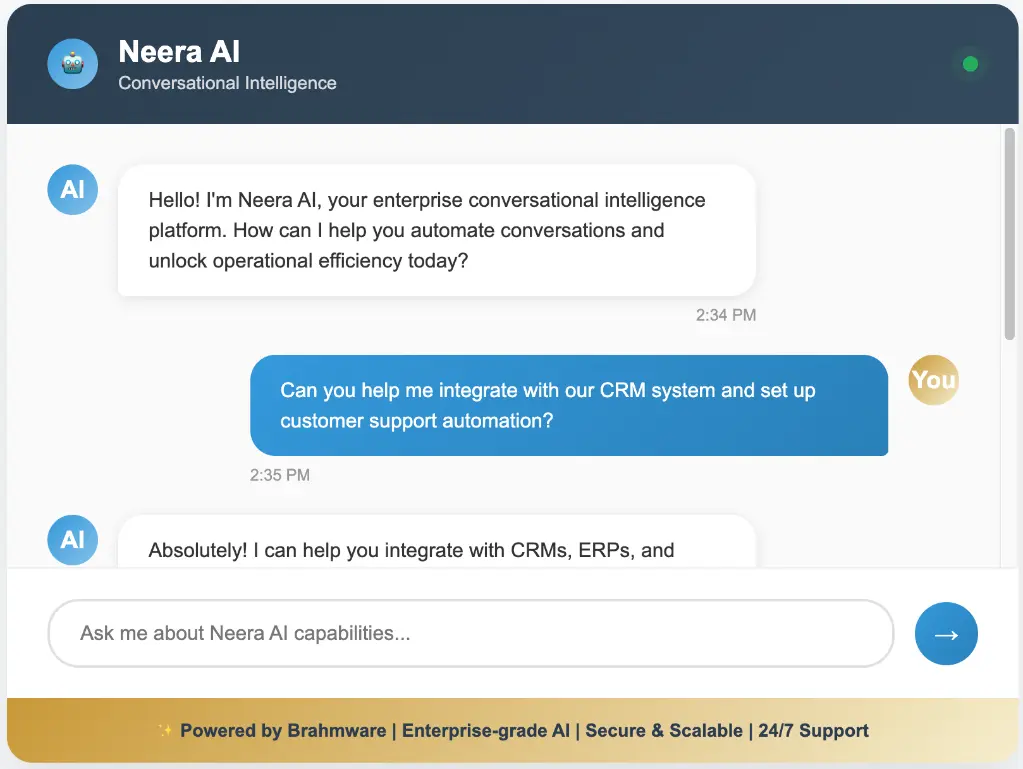The height and width of the screenshot is (769, 1023).
Task: Click the AI avatar beside the "Absolutely!" reply
Action: pos(72,540)
